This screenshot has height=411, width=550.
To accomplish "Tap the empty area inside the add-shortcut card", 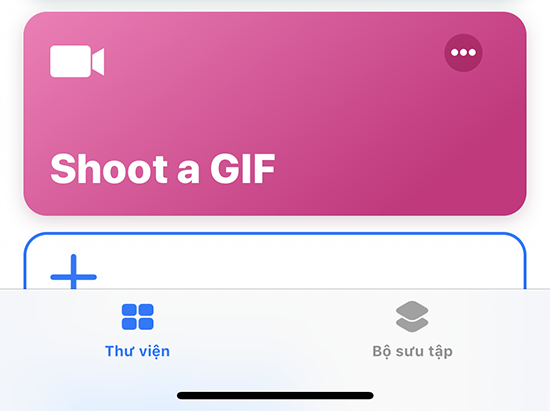I will (309, 263).
